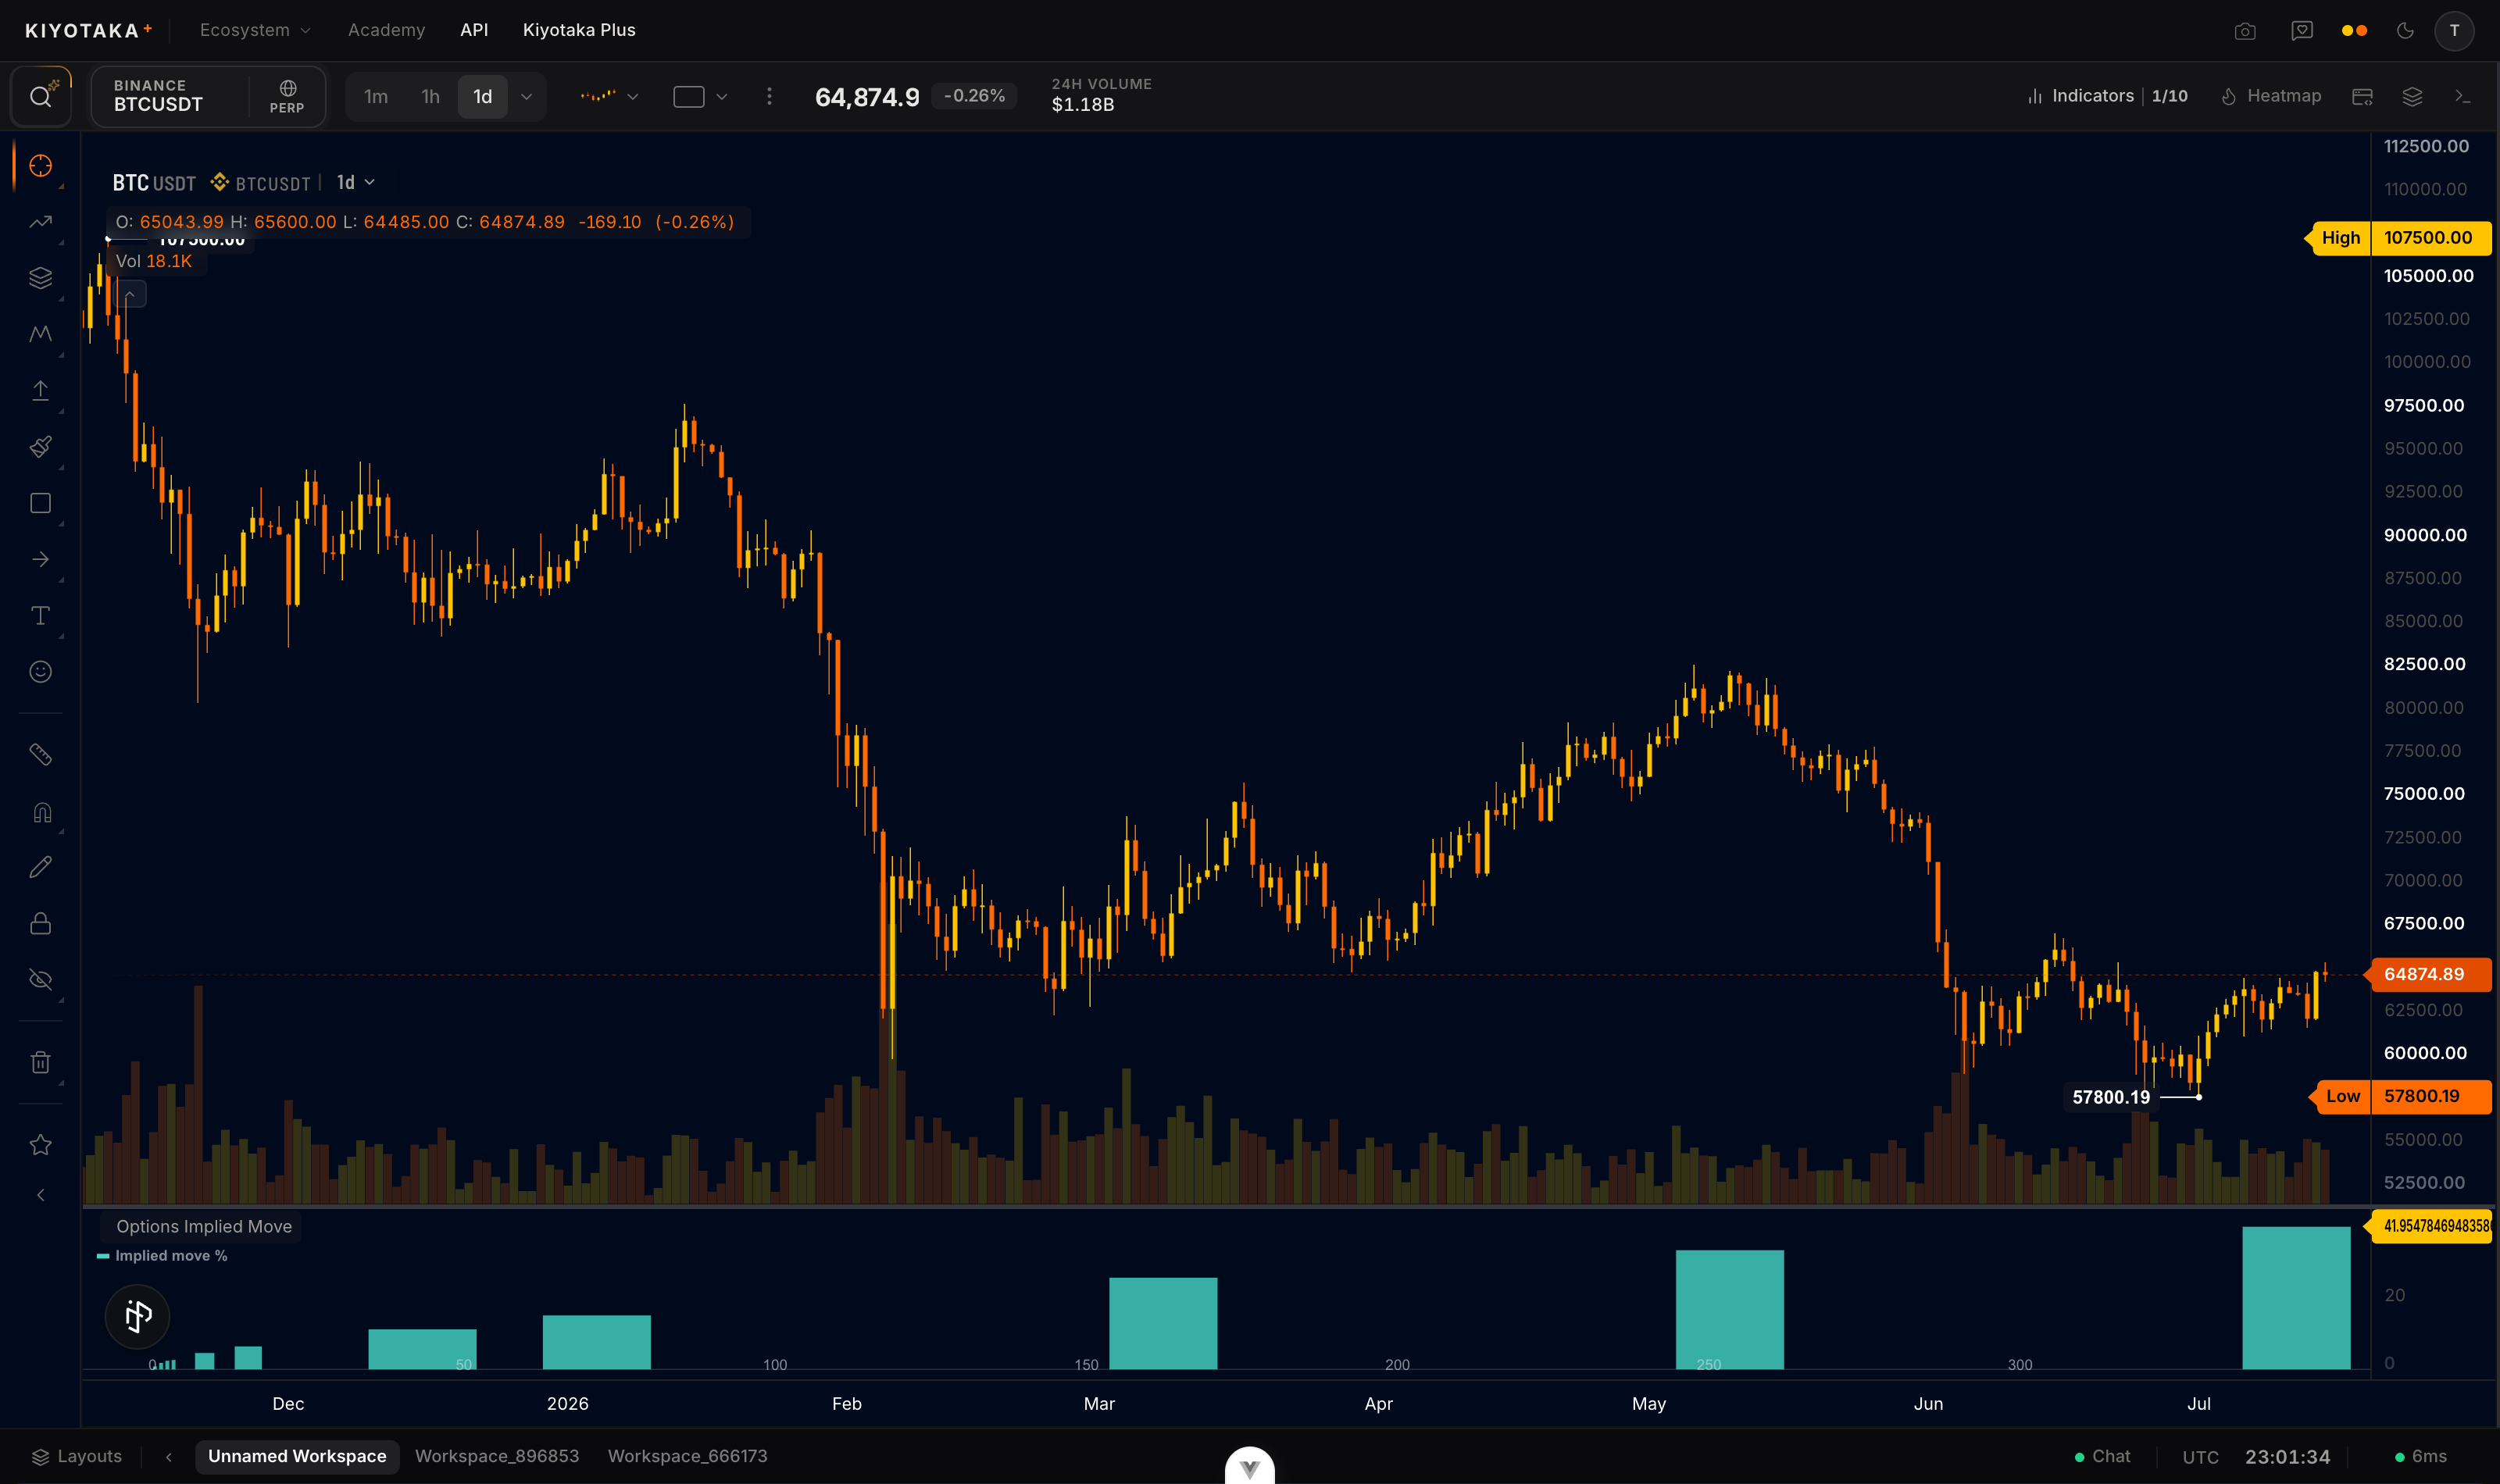Click the High 107500.00 price tag
Screen dimensions: 2500x1484
[2398, 238]
